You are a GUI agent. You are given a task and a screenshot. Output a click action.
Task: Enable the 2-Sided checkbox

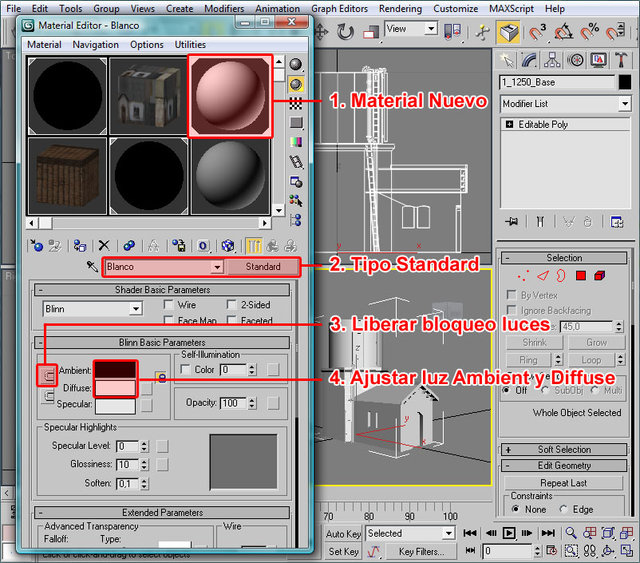coord(232,304)
